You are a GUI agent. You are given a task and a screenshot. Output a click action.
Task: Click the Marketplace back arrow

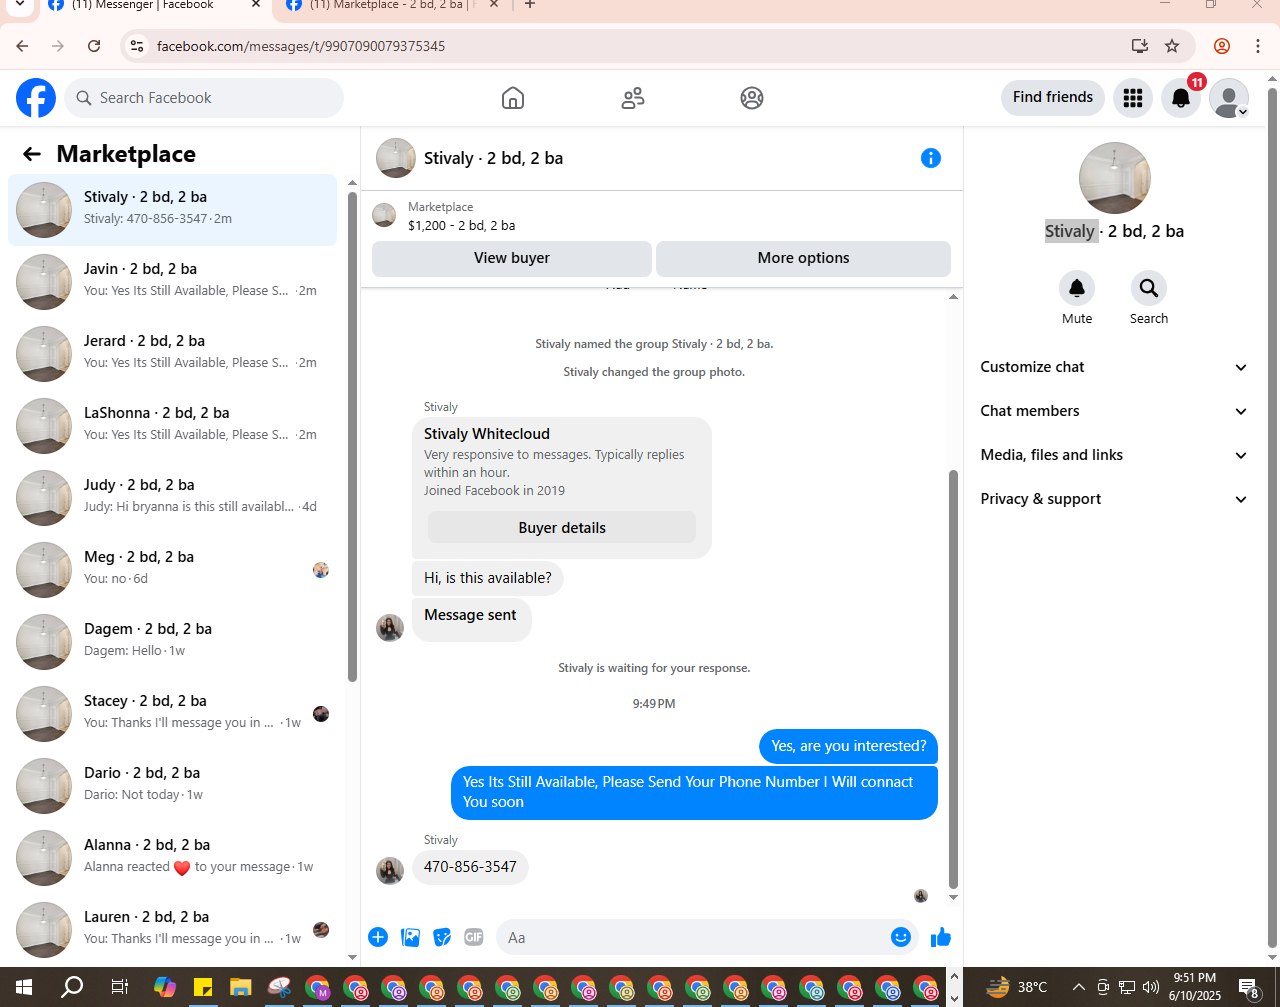click(32, 154)
